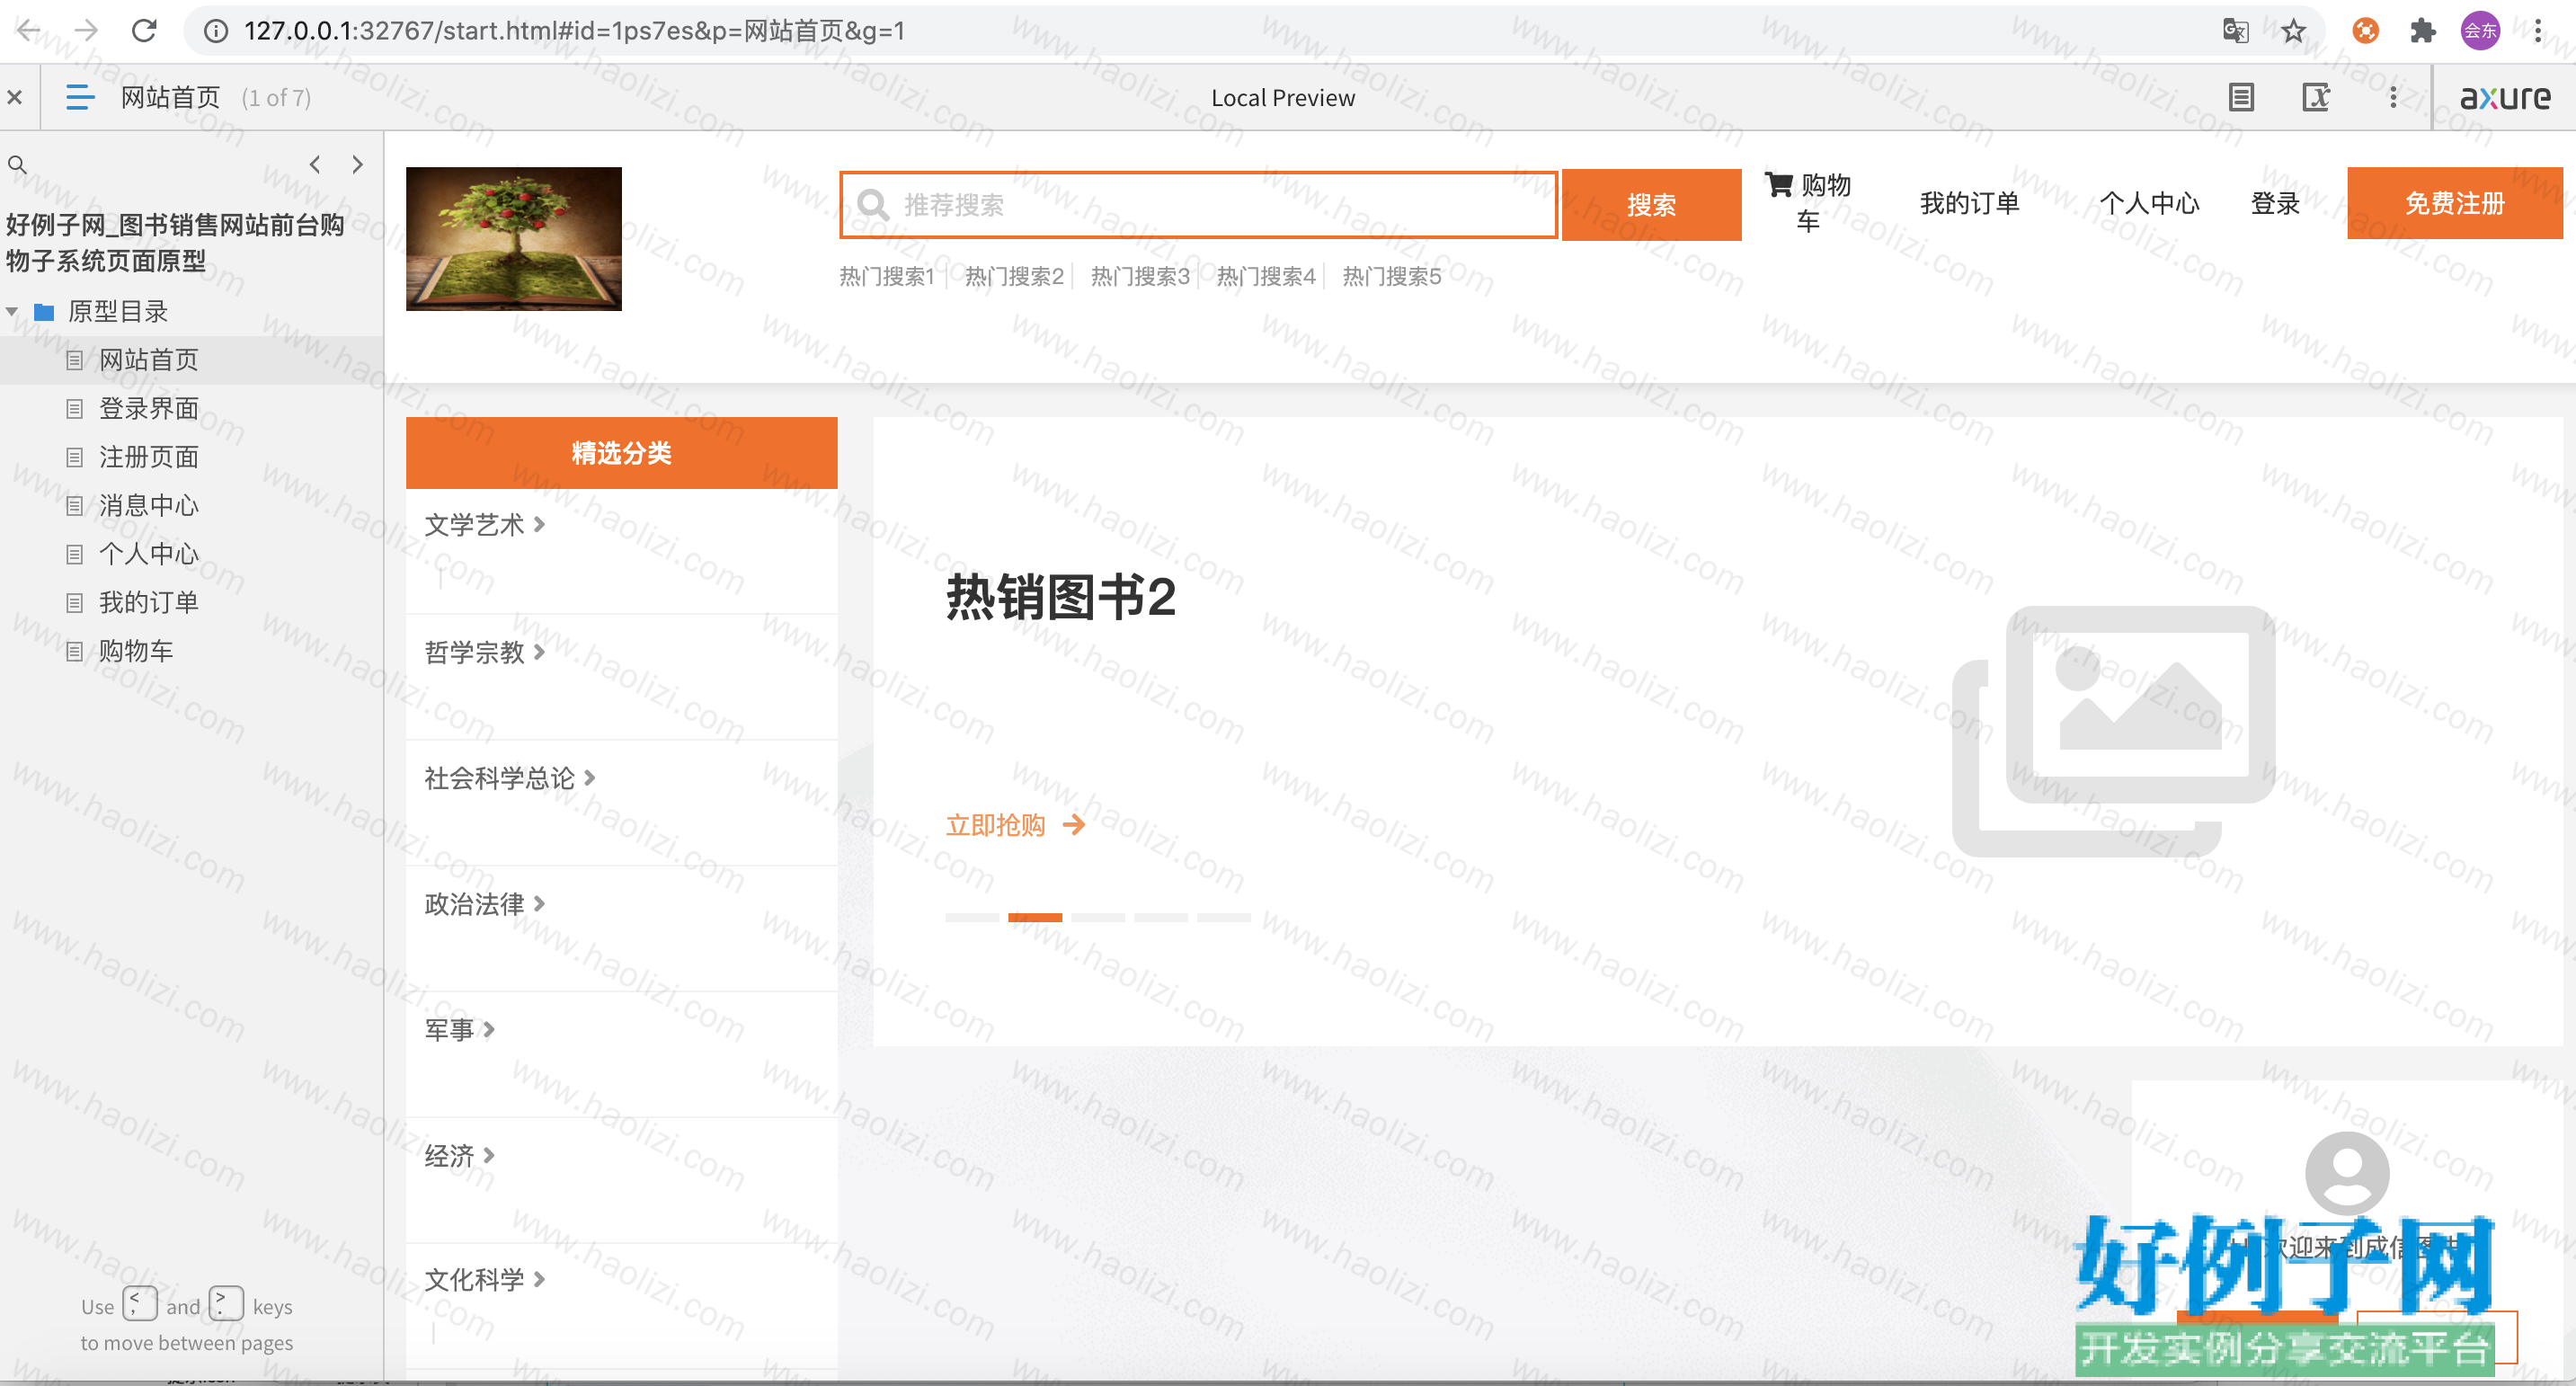
Task: Open the orange extension icon
Action: tap(2365, 31)
